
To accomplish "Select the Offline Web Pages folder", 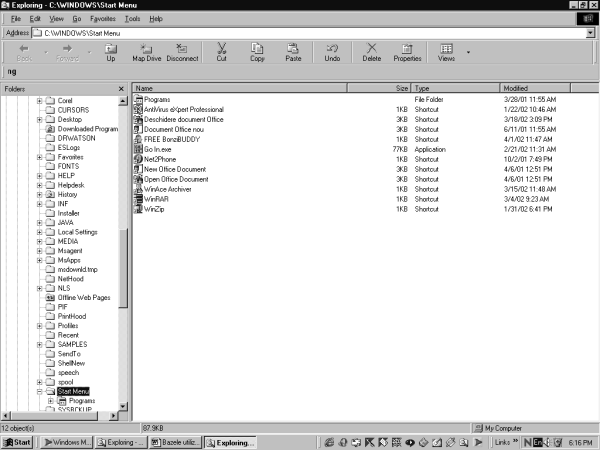I will point(78,298).
